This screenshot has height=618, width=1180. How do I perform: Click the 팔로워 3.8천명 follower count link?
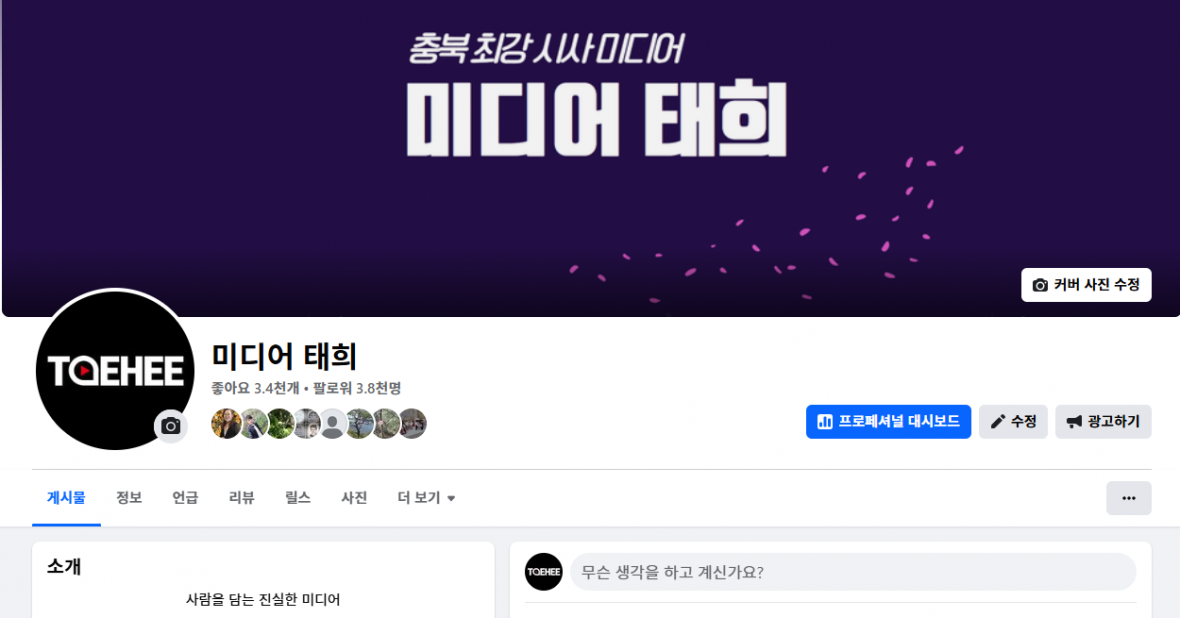(x=357, y=388)
